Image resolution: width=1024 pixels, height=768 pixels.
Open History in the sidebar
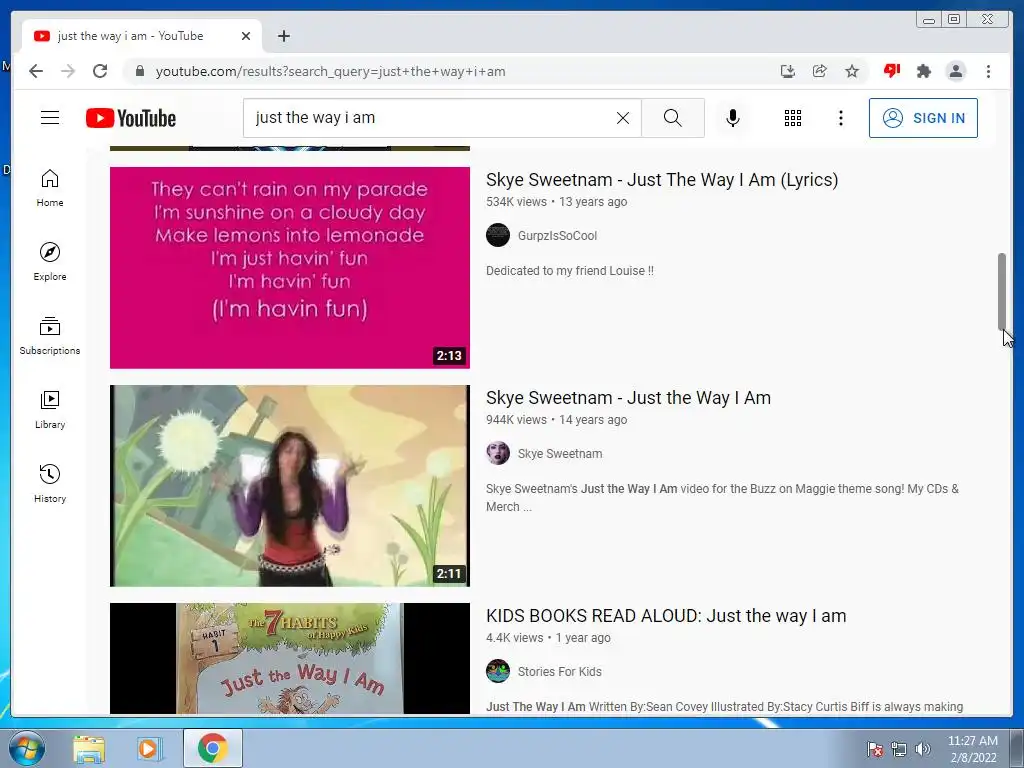(50, 483)
